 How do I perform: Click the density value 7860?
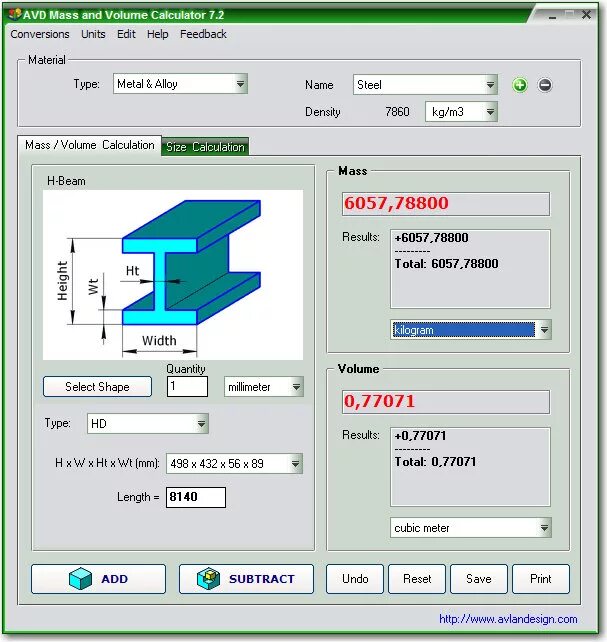click(397, 112)
